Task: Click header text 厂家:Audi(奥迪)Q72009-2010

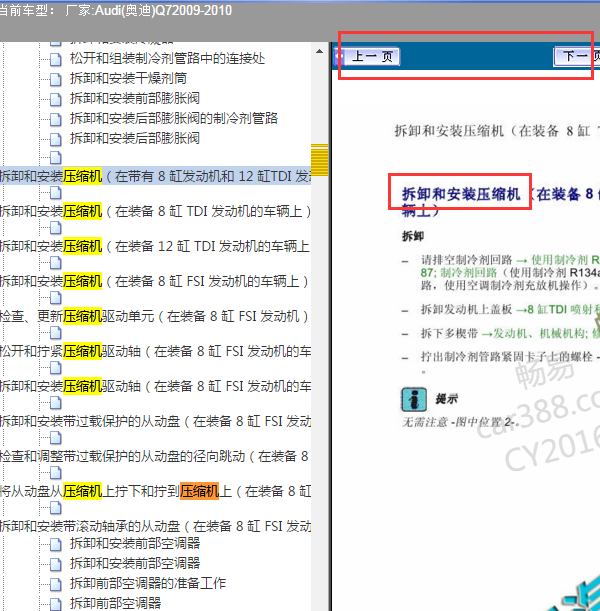Action: pos(148,11)
